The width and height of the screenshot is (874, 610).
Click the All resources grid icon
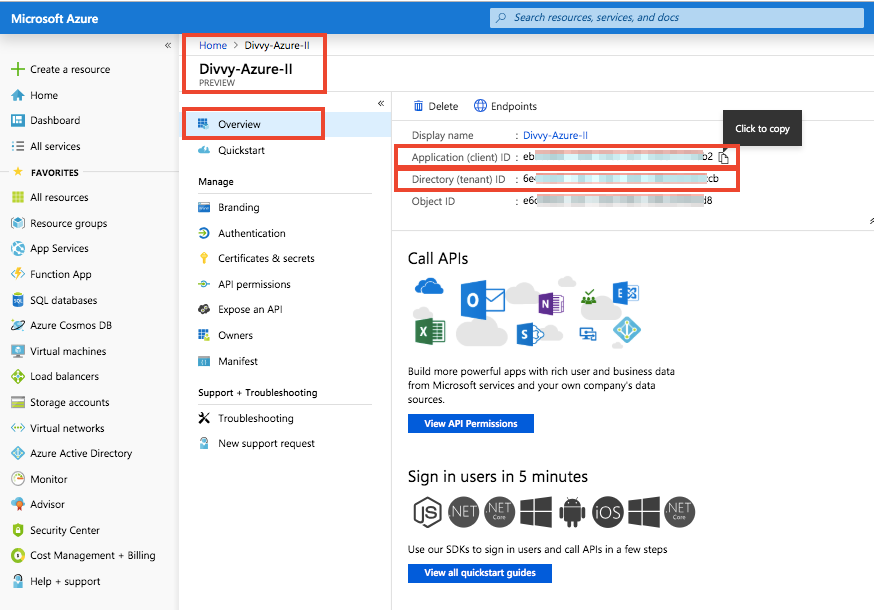pyautogui.click(x=18, y=197)
